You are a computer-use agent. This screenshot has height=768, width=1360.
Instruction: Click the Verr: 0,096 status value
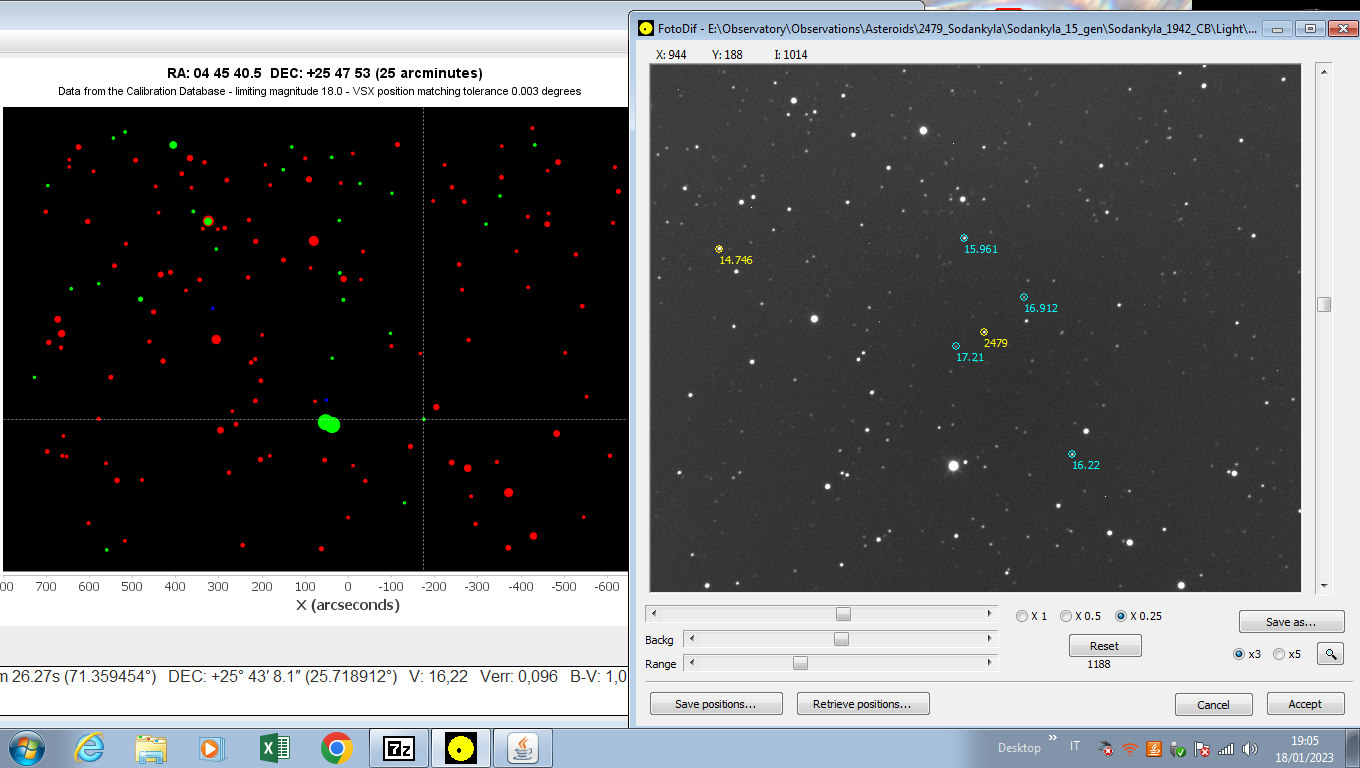pyautogui.click(x=518, y=676)
